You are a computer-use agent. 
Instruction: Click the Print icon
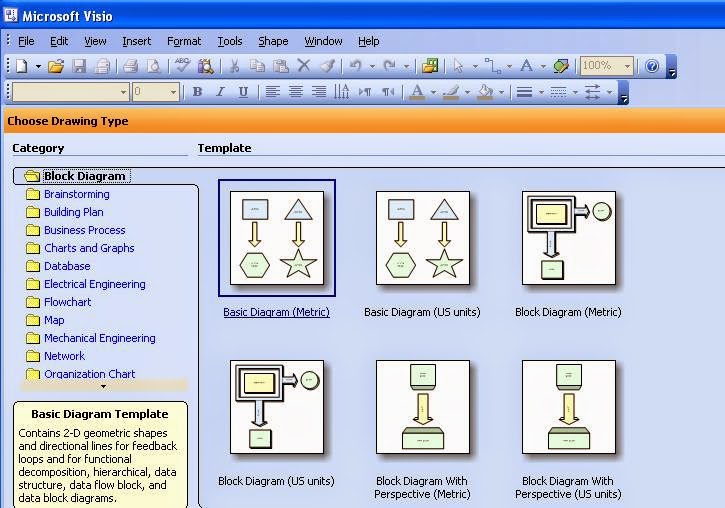click(130, 66)
